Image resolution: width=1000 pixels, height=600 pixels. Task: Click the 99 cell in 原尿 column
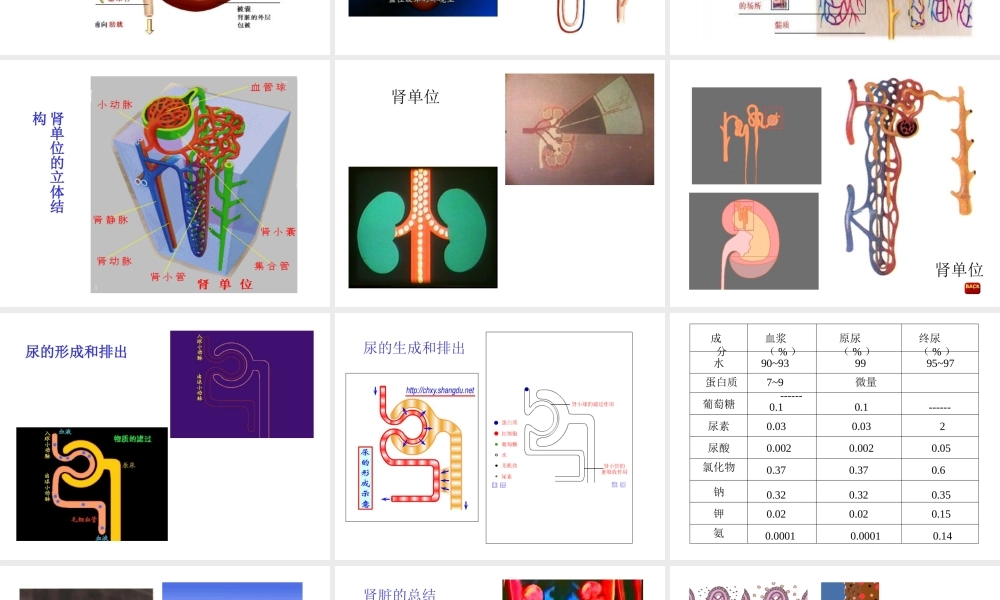tap(860, 363)
